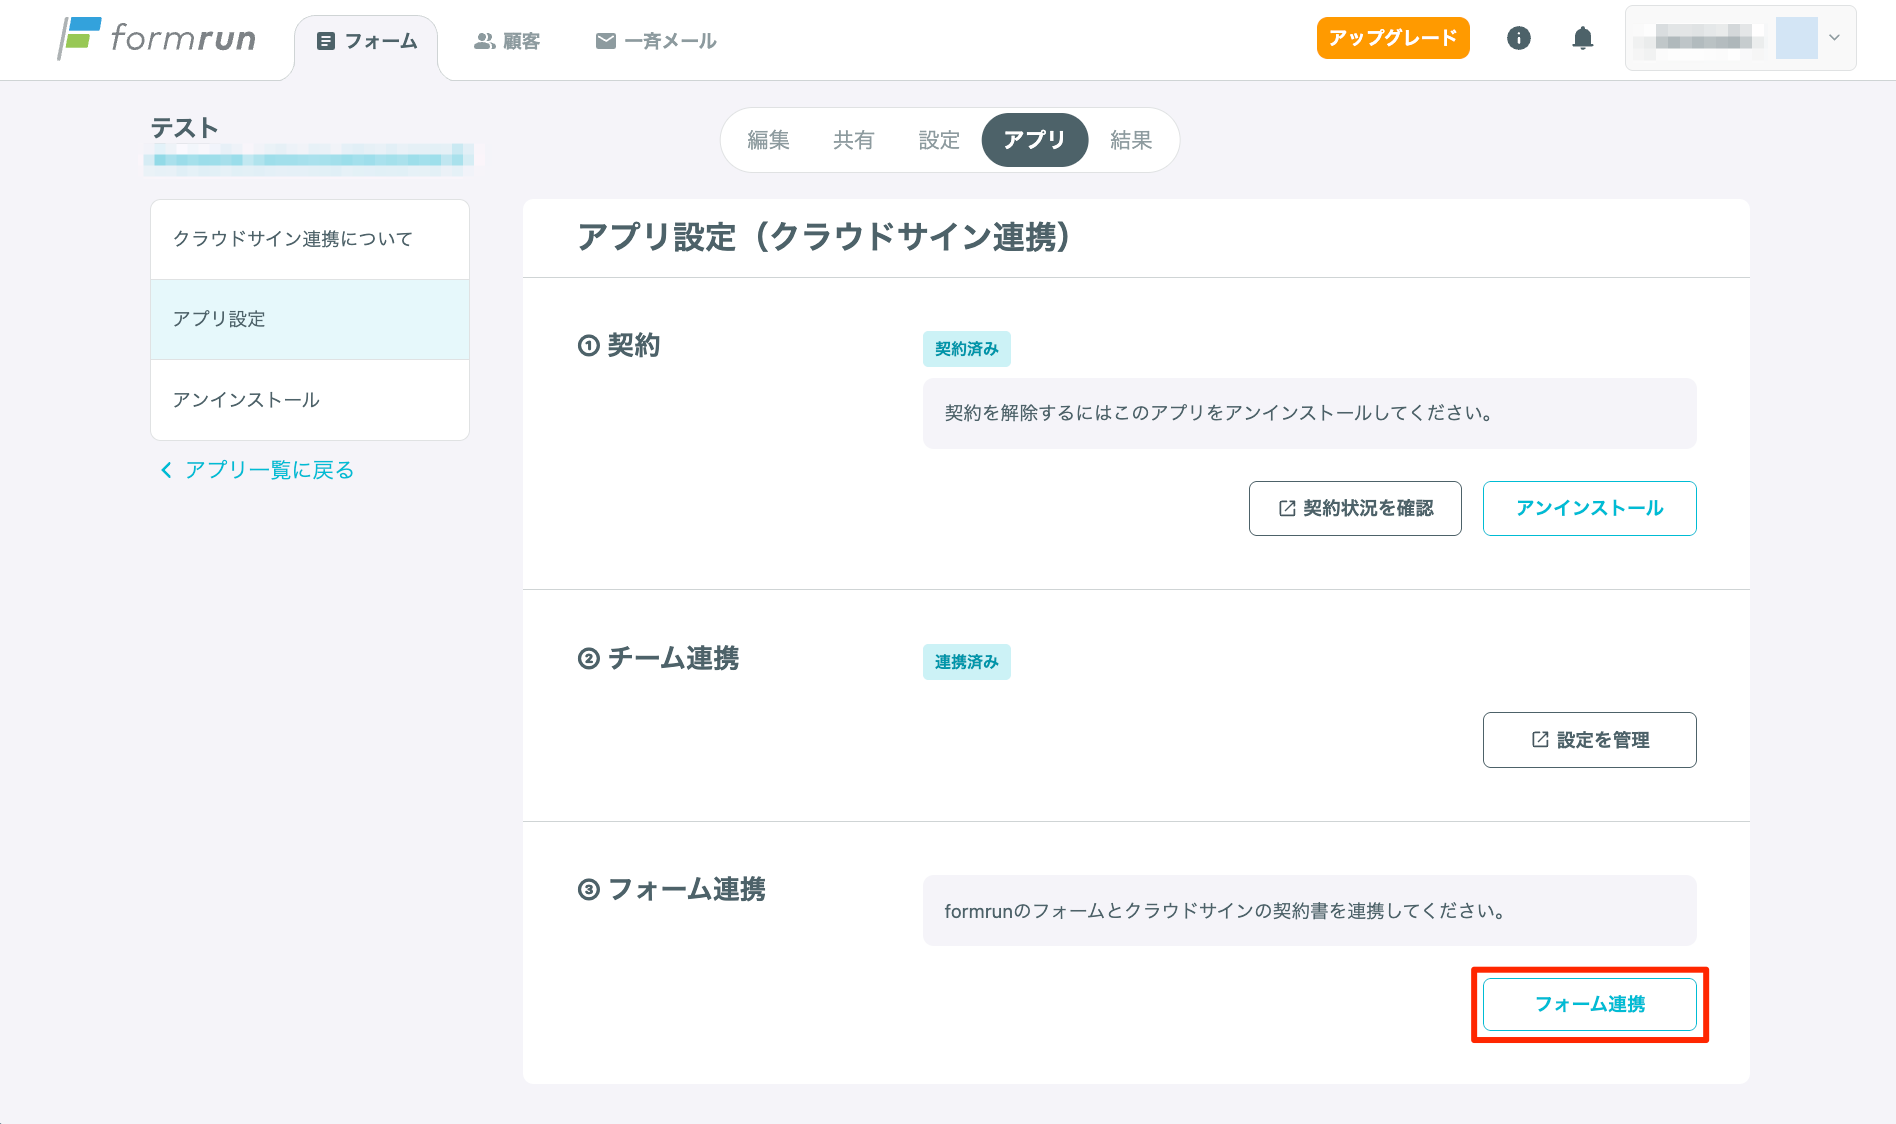Open クラウドサイン連携について in sidebar
The width and height of the screenshot is (1896, 1124).
pyautogui.click(x=310, y=239)
